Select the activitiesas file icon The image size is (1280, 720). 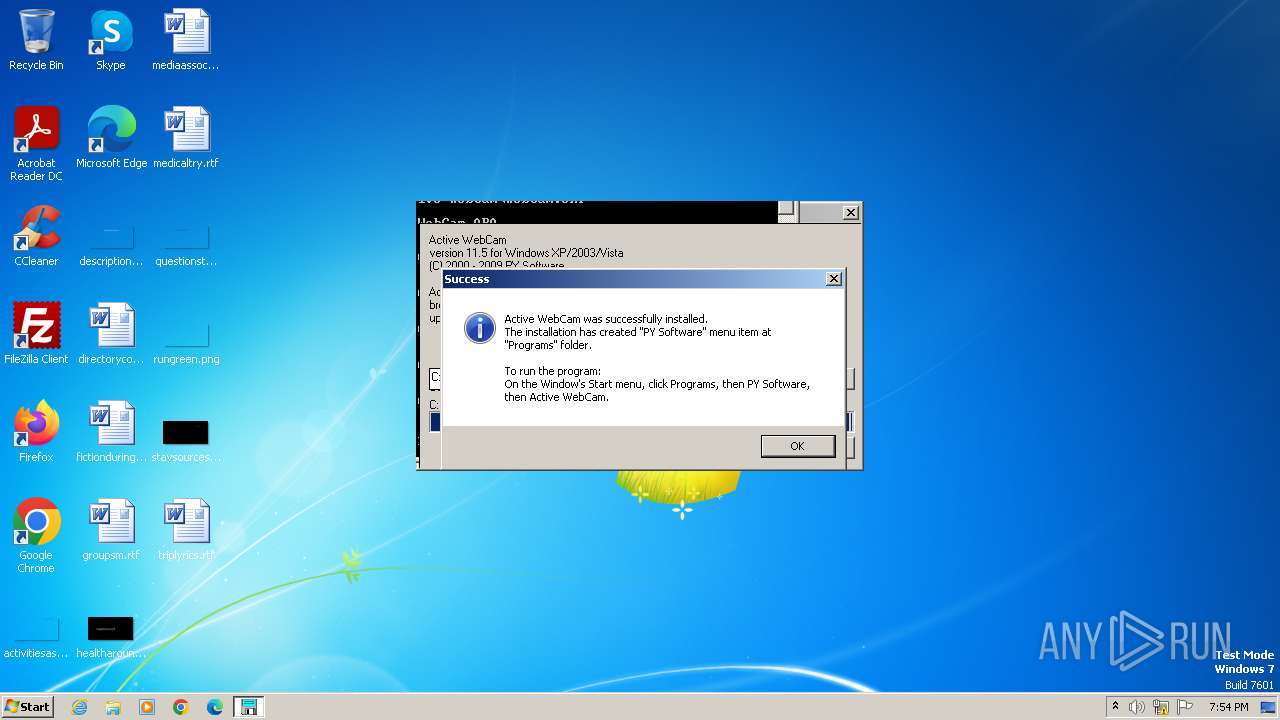tap(36, 636)
